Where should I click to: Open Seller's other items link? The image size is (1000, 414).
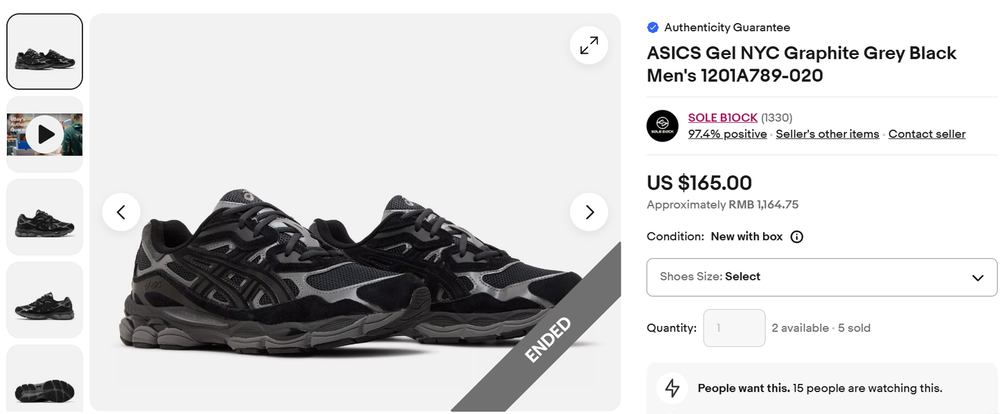coord(827,134)
